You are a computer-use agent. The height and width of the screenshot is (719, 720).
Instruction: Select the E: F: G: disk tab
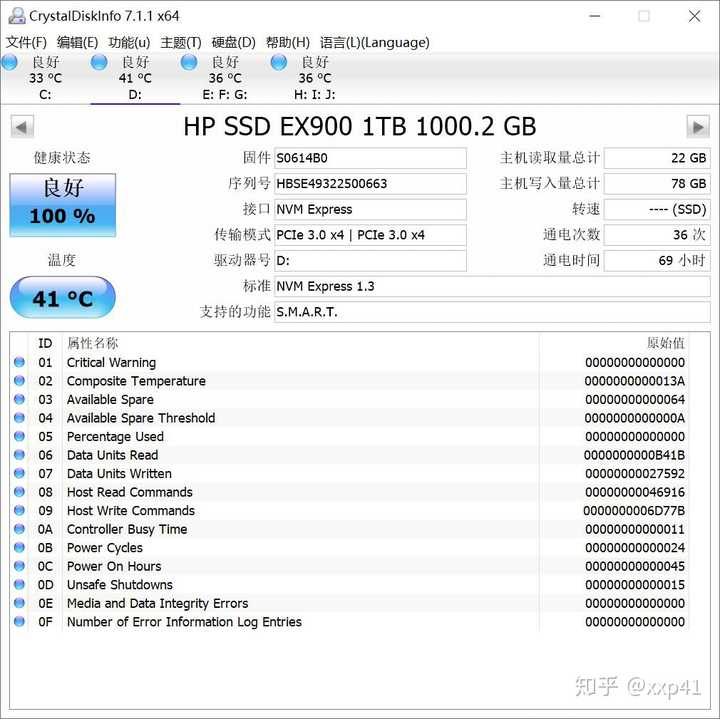click(225, 78)
